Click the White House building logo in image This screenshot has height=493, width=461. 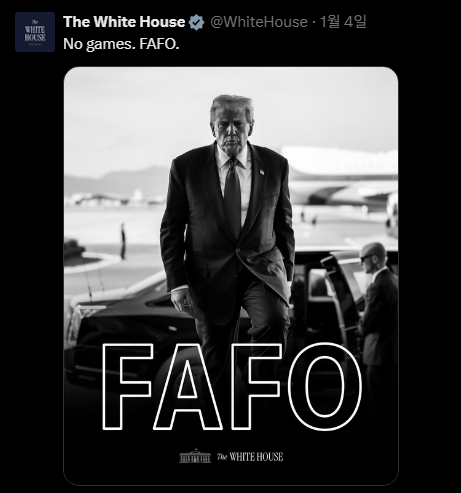coord(195,456)
